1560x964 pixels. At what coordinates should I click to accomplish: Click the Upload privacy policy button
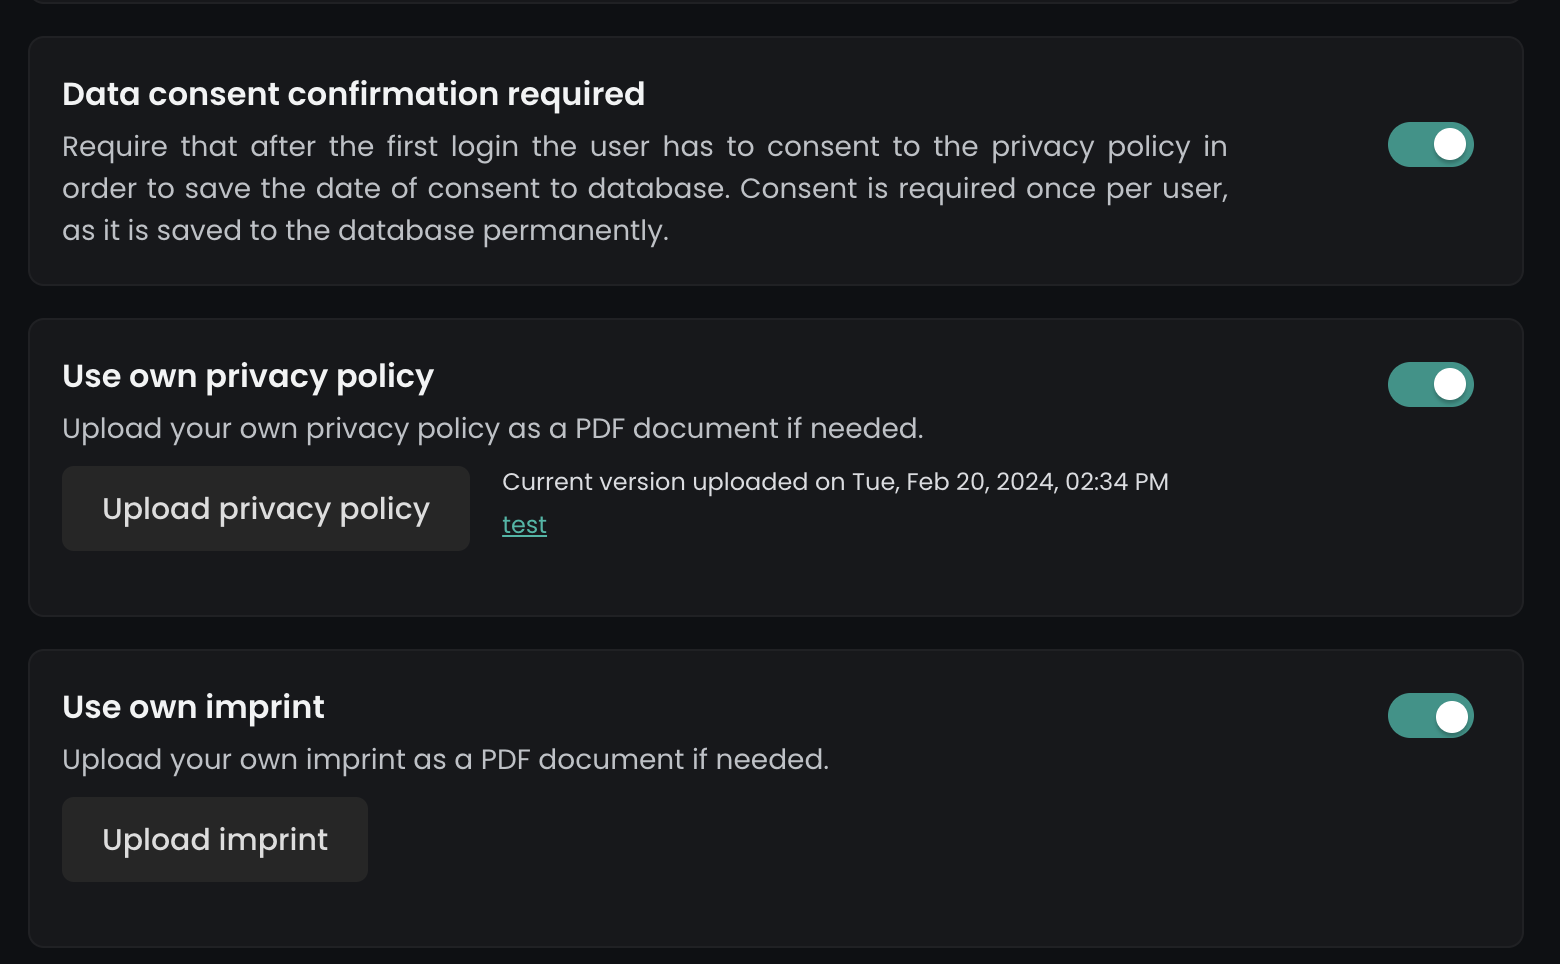[266, 509]
